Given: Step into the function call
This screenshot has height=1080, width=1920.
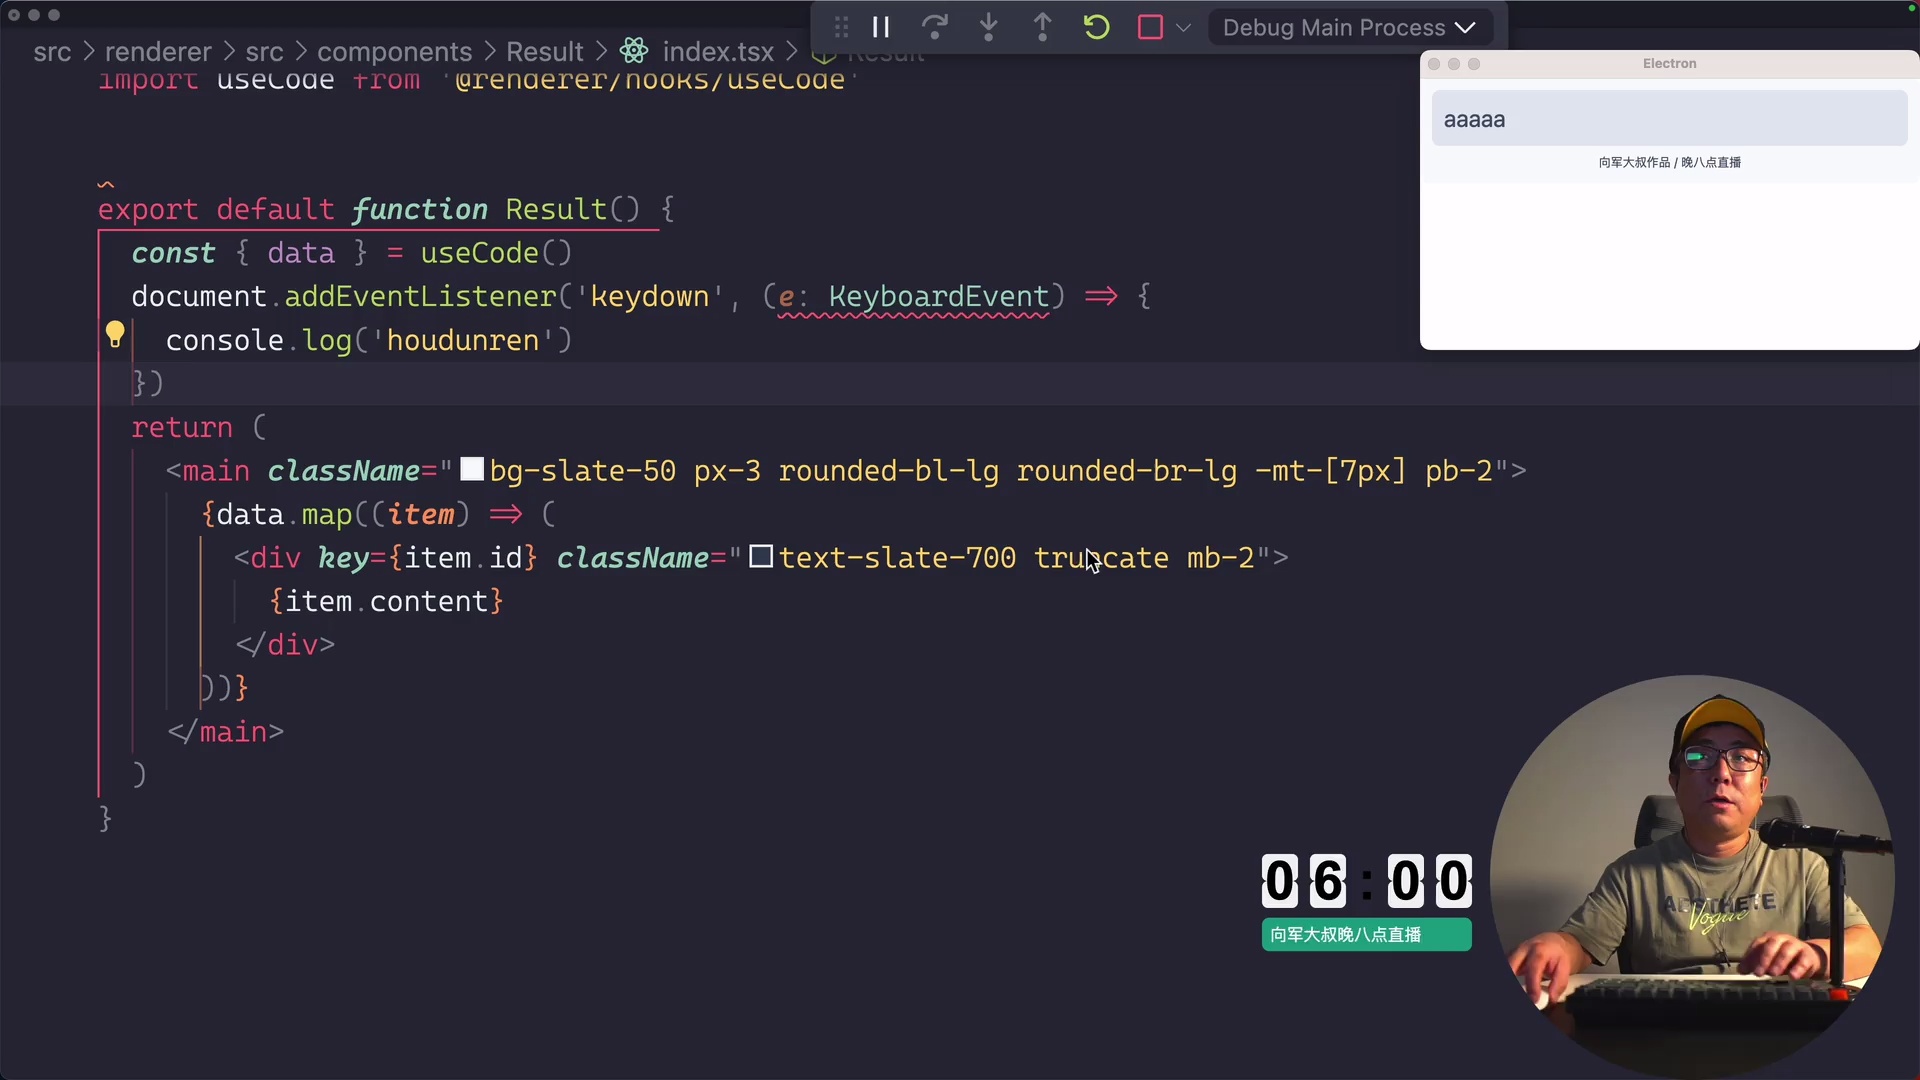Looking at the screenshot, I should click(989, 27).
